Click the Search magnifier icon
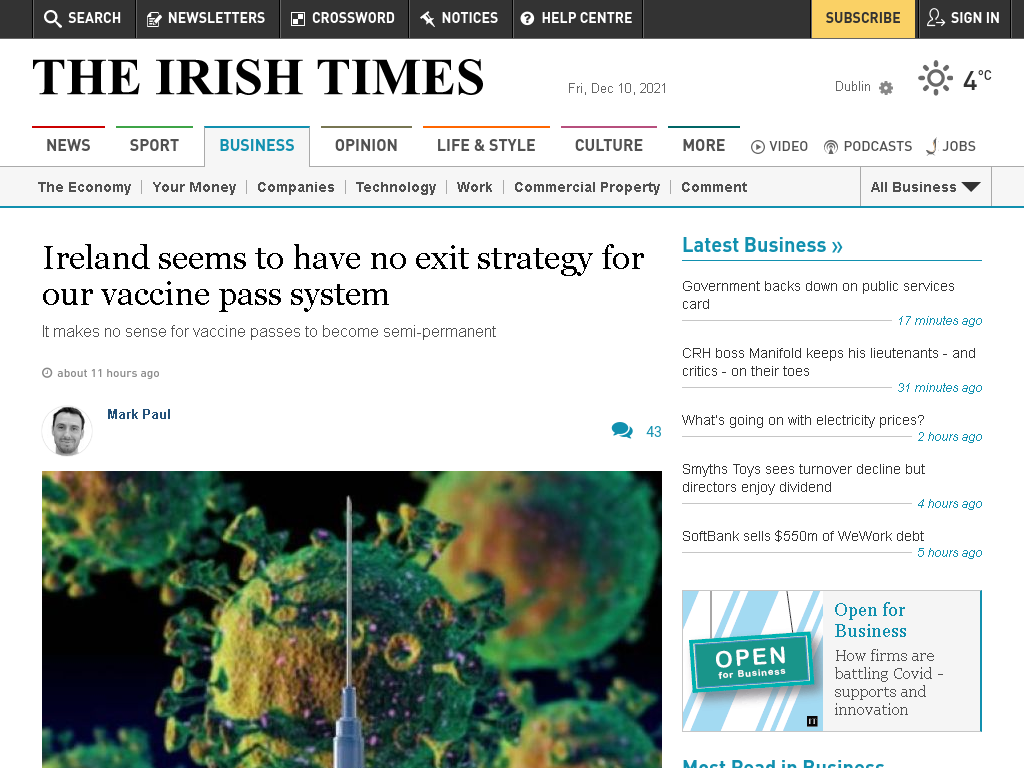1024x768 pixels. tap(52, 18)
